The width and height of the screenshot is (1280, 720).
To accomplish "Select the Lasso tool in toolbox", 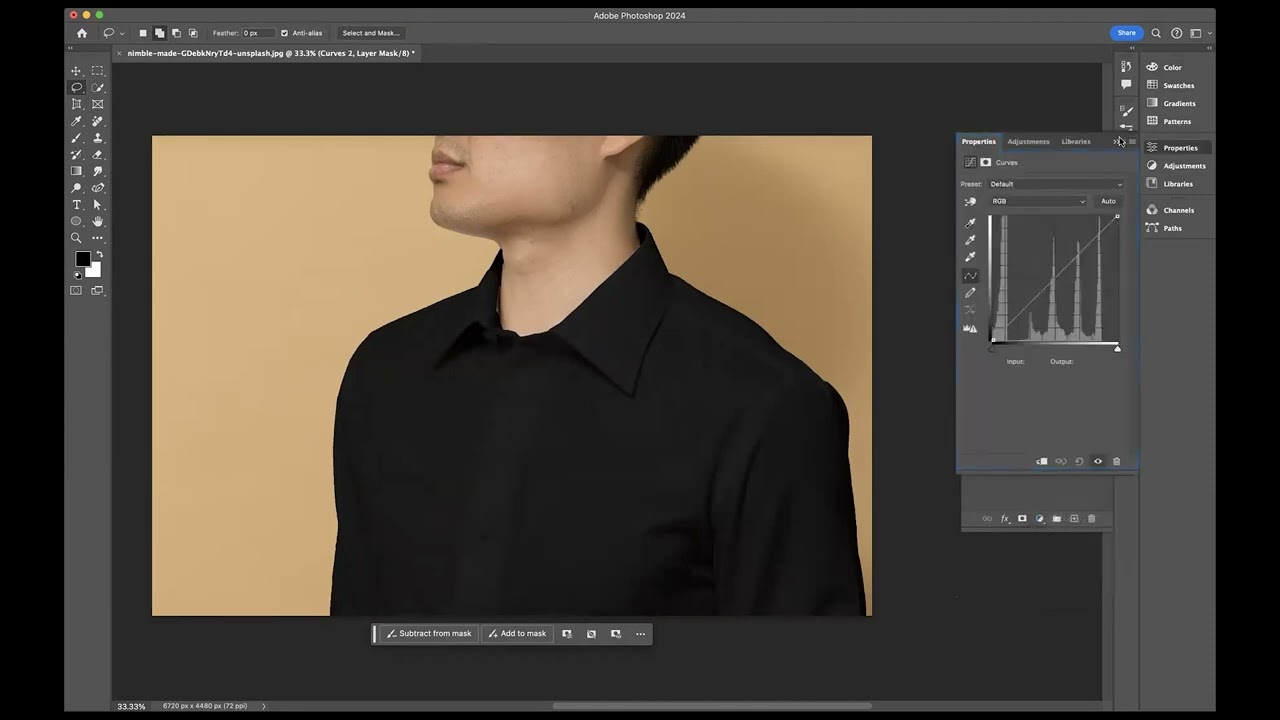I will coord(76,88).
